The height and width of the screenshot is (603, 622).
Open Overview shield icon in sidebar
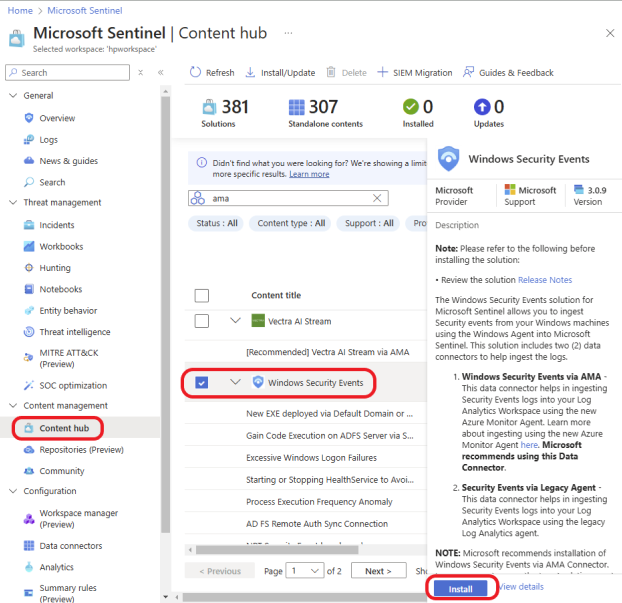pyautogui.click(x=29, y=118)
